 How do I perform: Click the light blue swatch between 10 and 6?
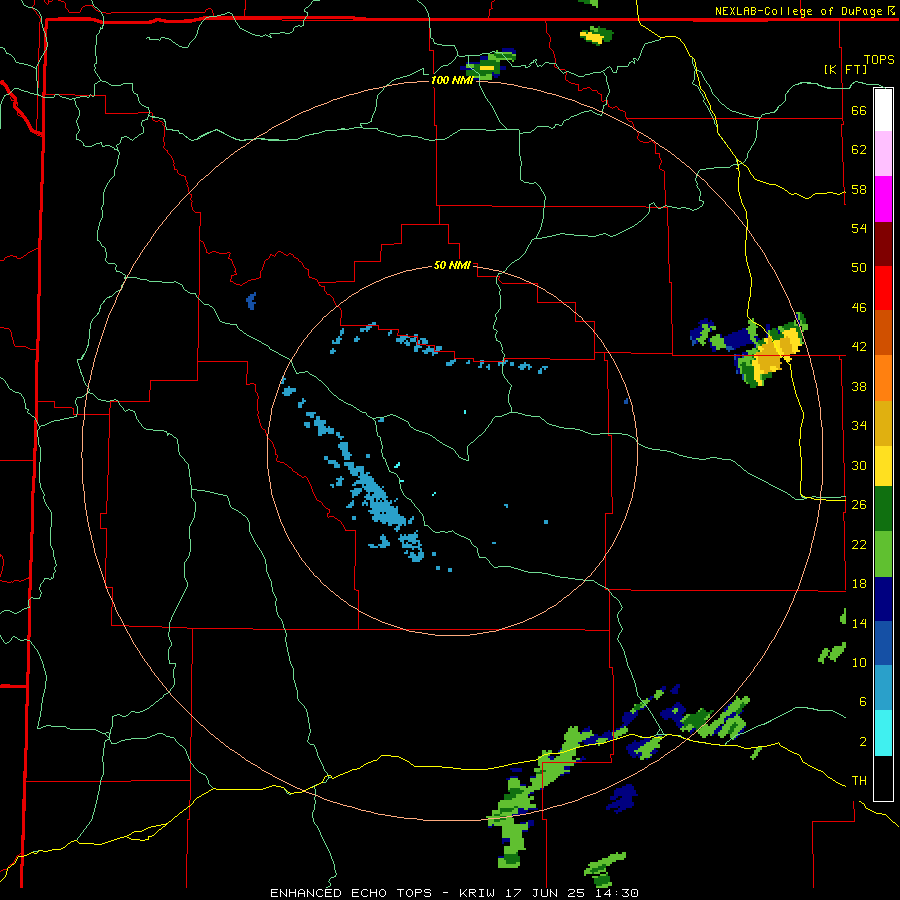883,688
